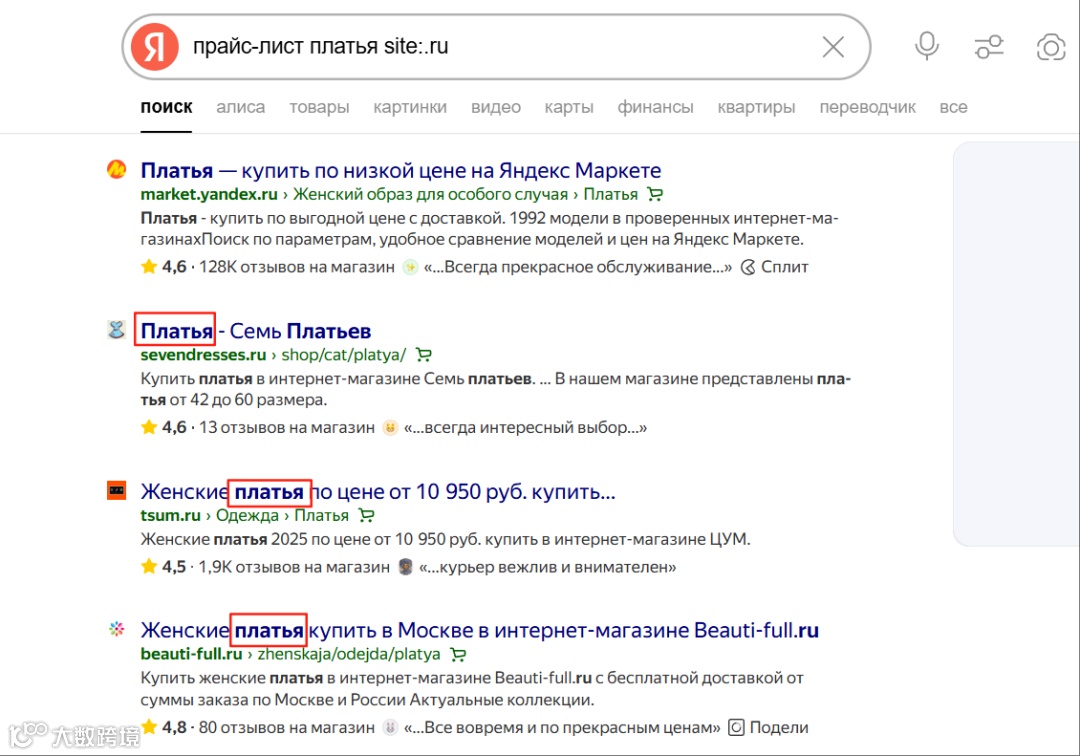Click reviewer avatar beside курьер вежлив quote

[x=406, y=567]
